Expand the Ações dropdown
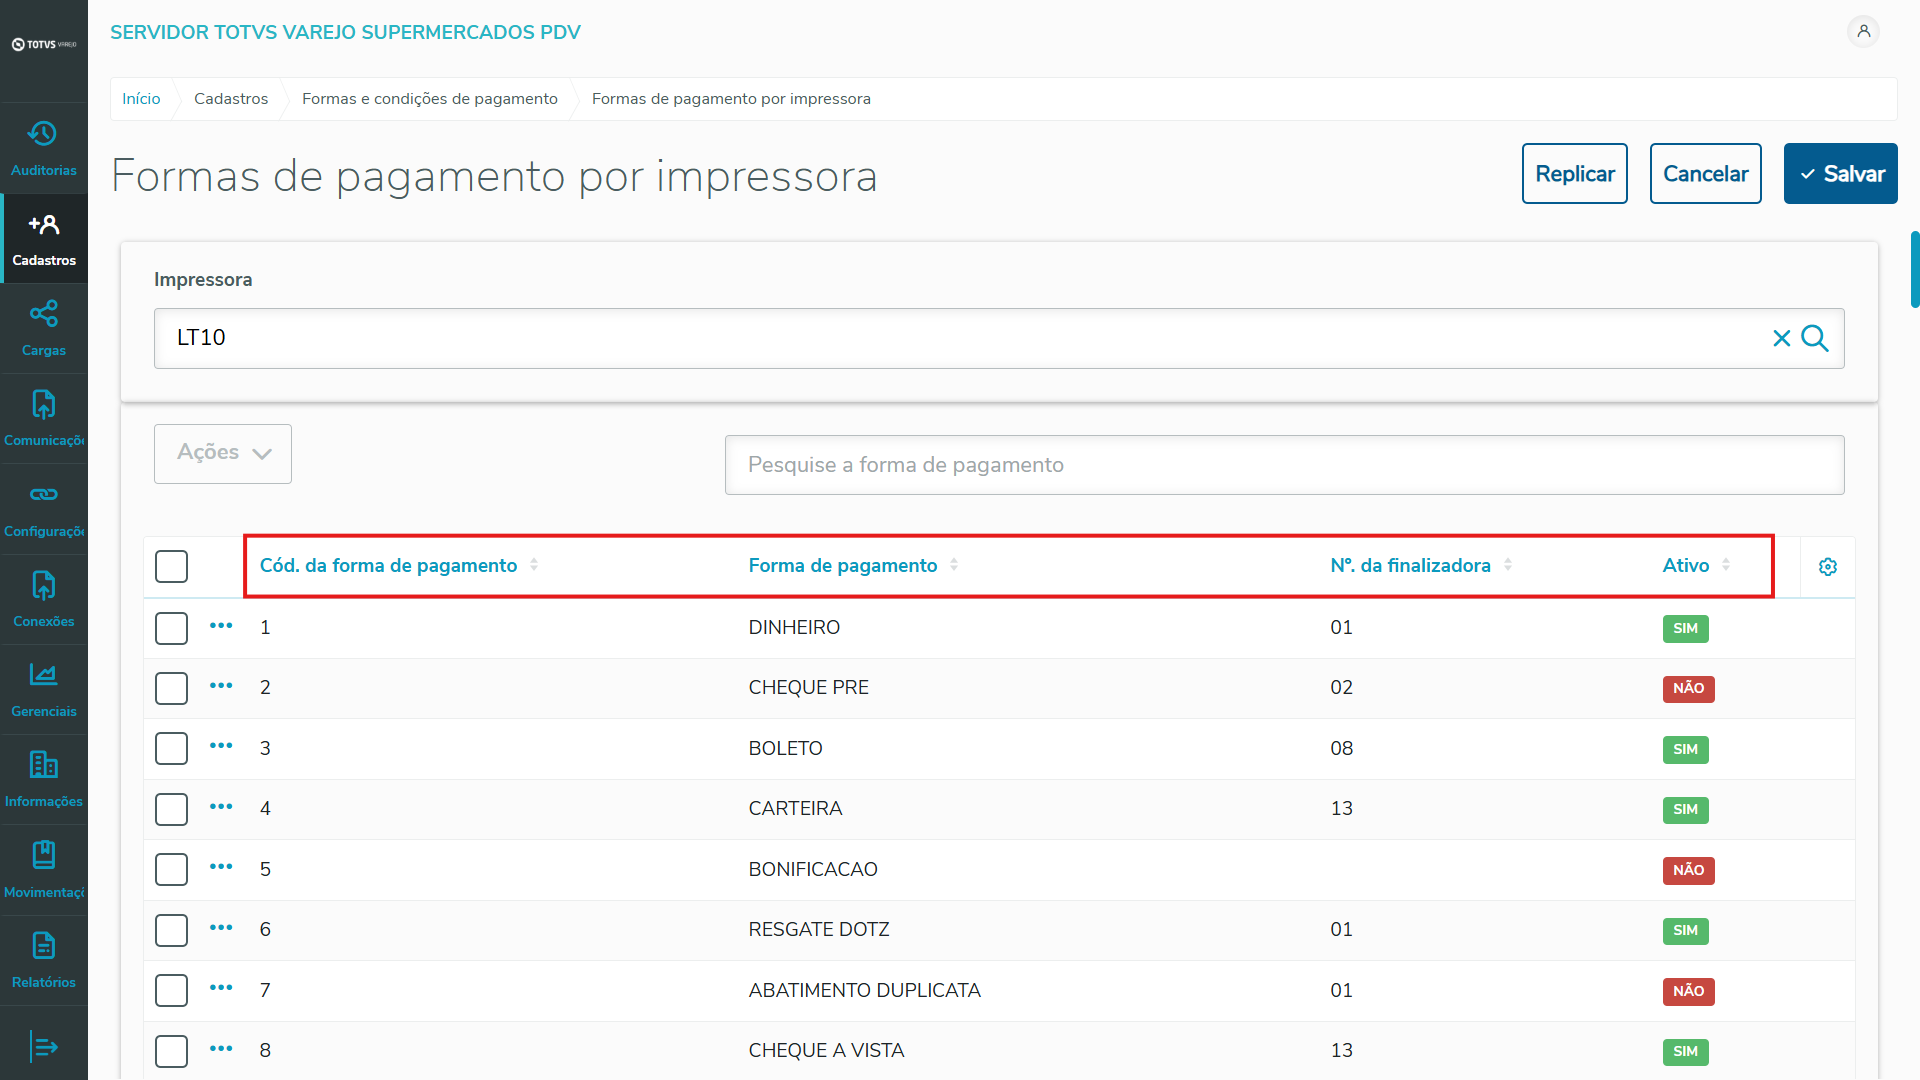Image resolution: width=1920 pixels, height=1080 pixels. pos(223,454)
